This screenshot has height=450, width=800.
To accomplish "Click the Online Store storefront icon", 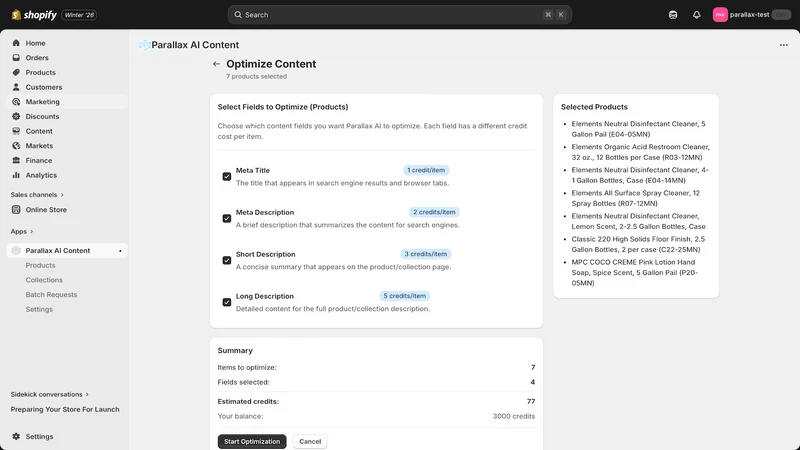I will click(x=16, y=210).
